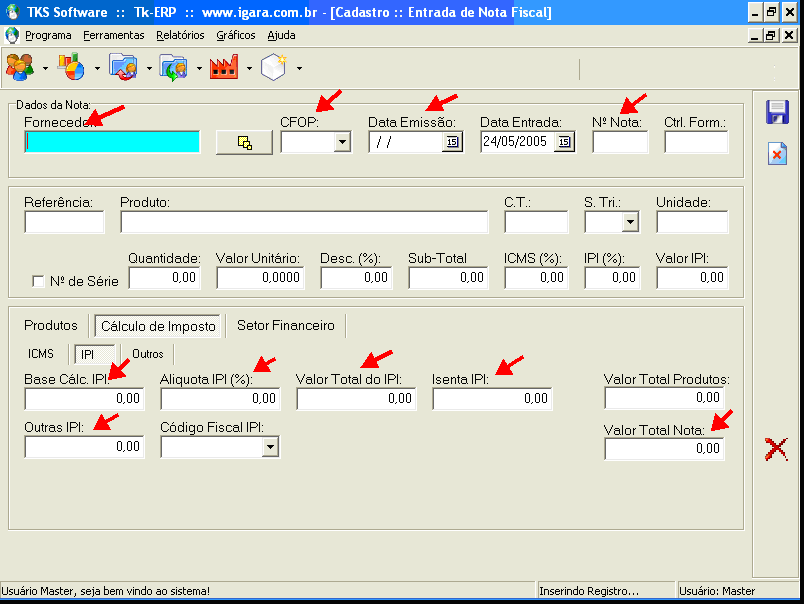
Task: Expand the S. Tri. dropdown
Action: pyautogui.click(x=629, y=222)
